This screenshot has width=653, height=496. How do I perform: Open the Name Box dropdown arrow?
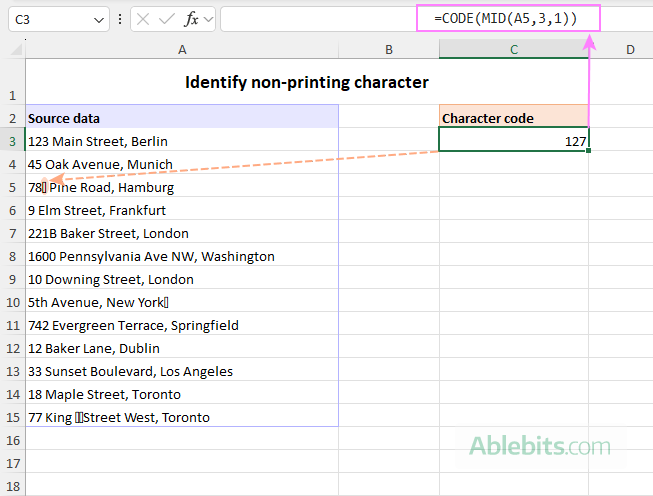[x=99, y=20]
